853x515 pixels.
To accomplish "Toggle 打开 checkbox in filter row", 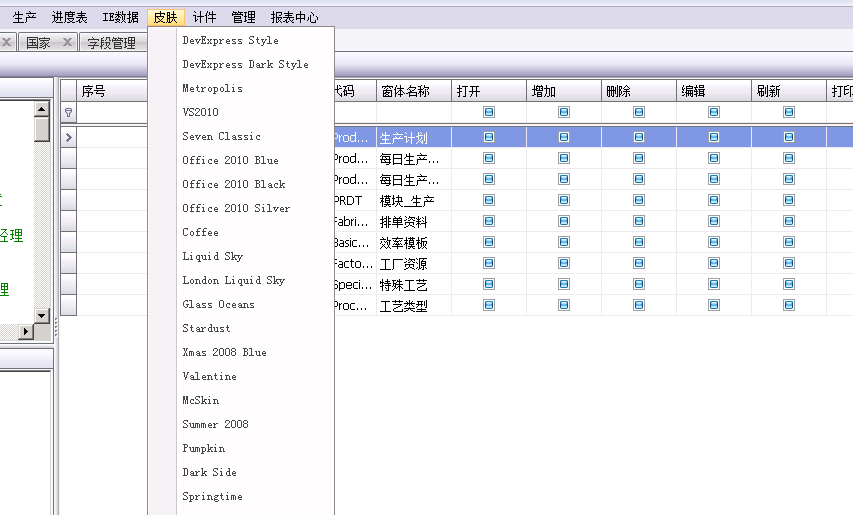I will [x=489, y=112].
